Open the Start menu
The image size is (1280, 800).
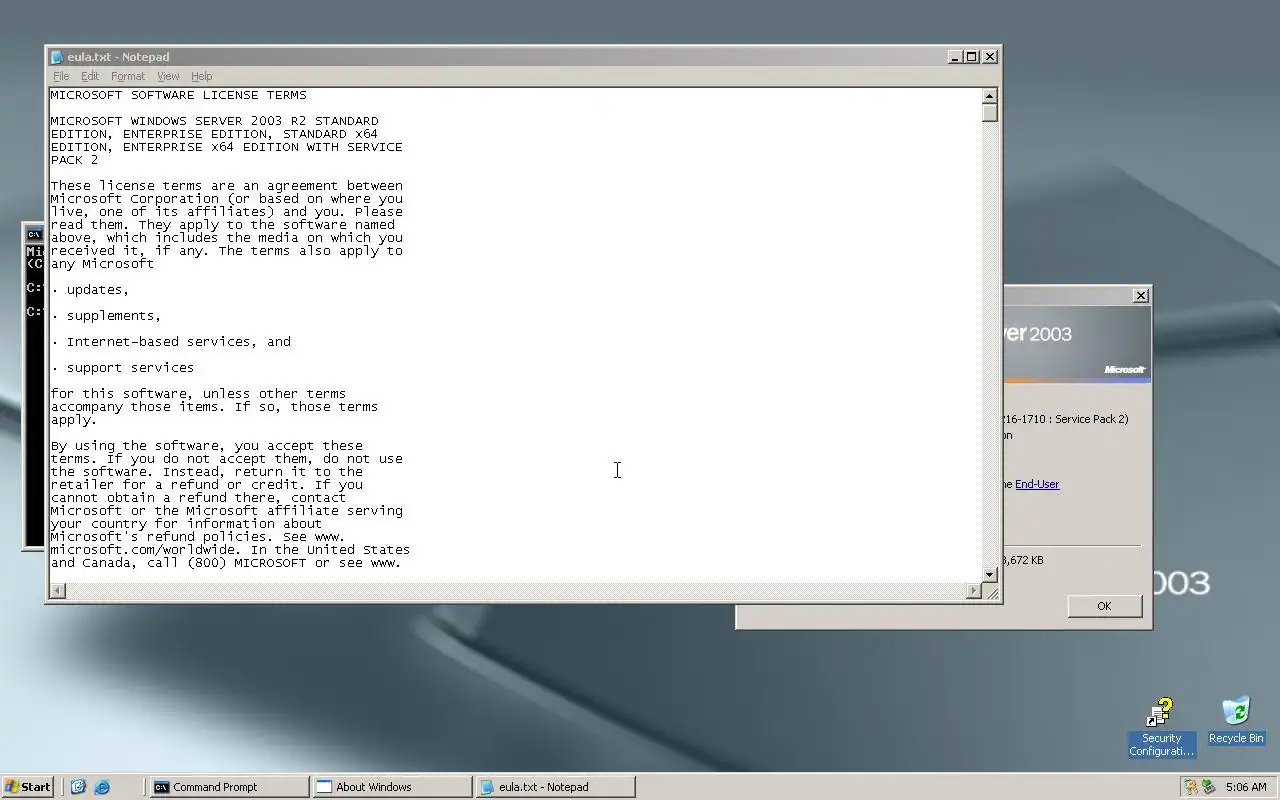pos(28,787)
